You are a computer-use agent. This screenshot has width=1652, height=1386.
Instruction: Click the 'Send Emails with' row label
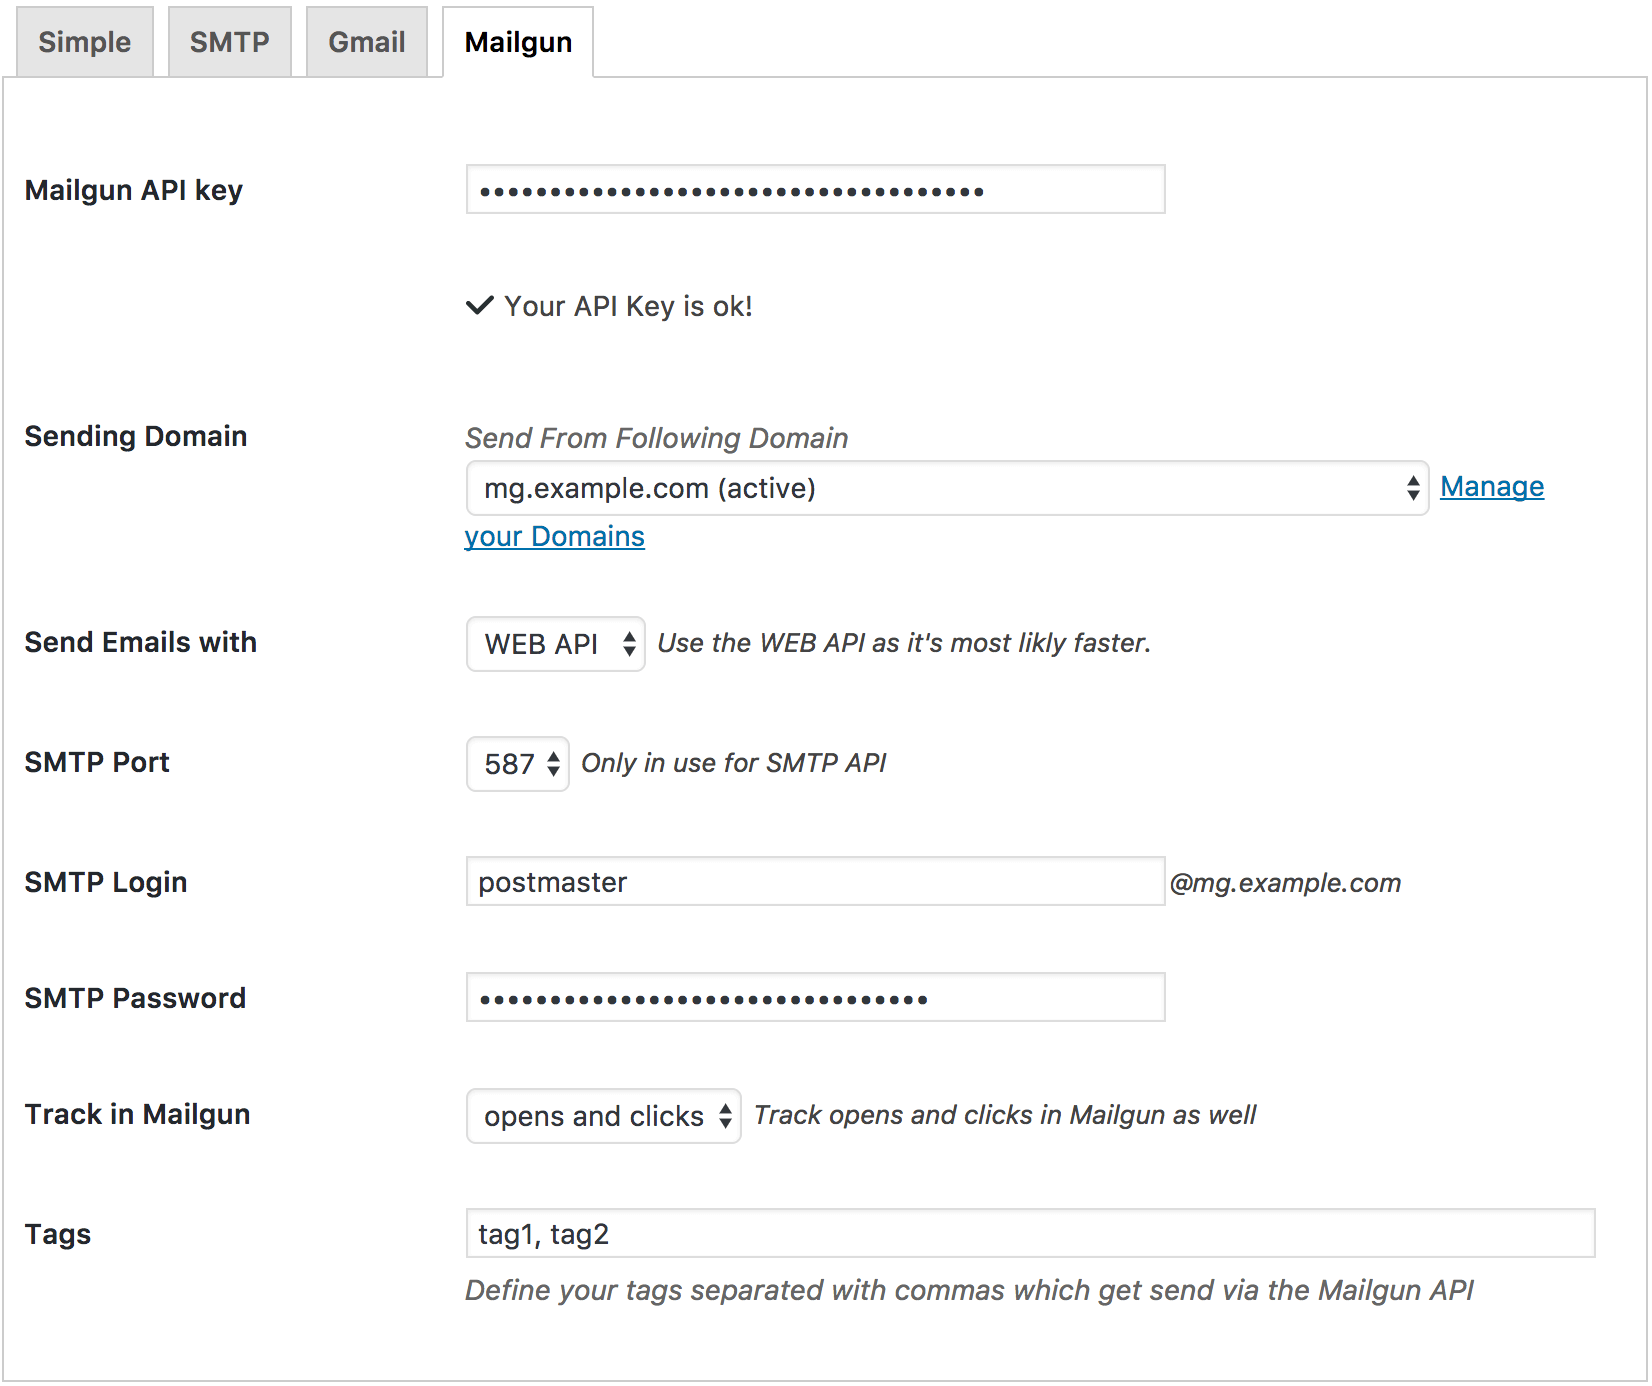[141, 642]
